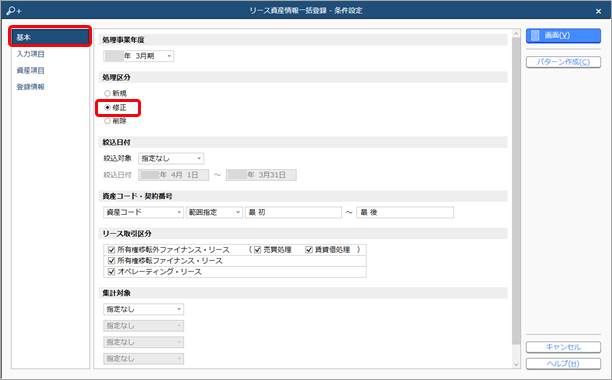Click the 処理区分 section header
Screen dimensions: 612x380
pos(303,77)
